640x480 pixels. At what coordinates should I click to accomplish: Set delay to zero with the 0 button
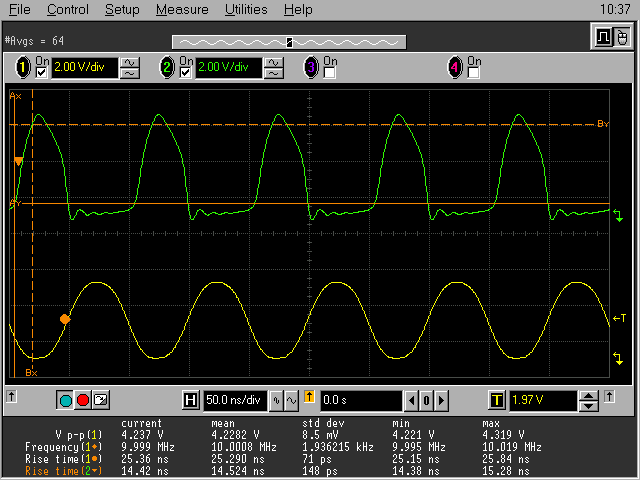425,400
